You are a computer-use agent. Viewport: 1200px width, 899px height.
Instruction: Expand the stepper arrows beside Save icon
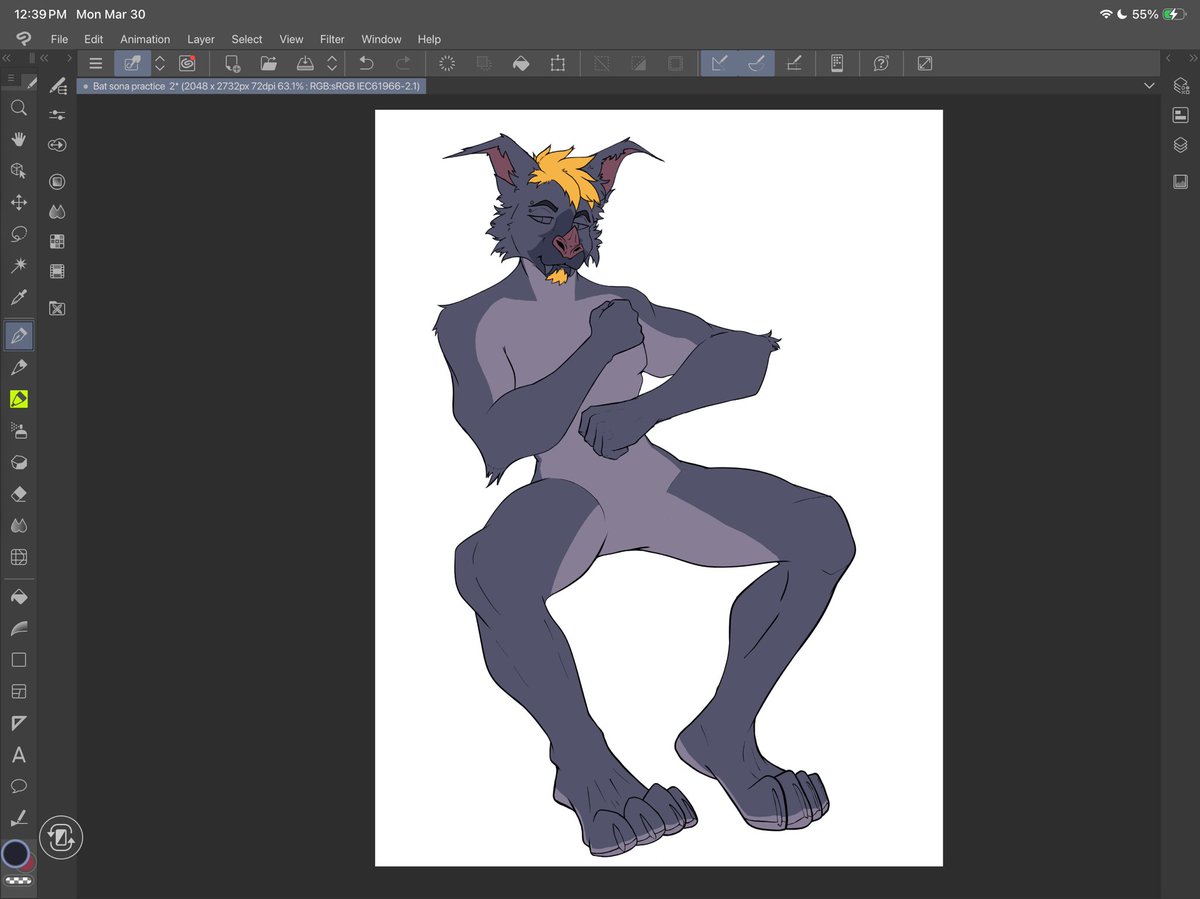point(332,63)
